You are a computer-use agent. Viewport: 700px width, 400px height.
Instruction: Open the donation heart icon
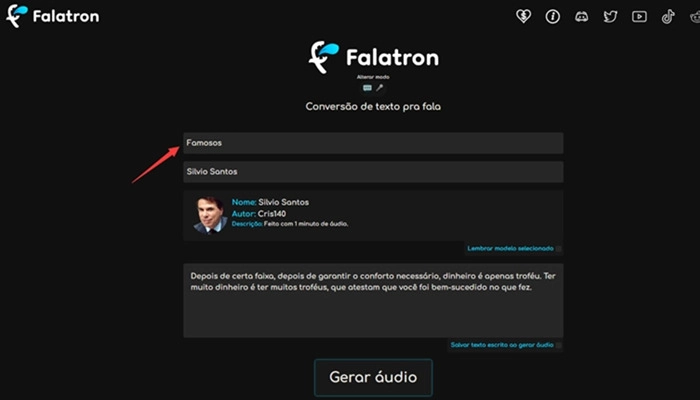pos(523,17)
